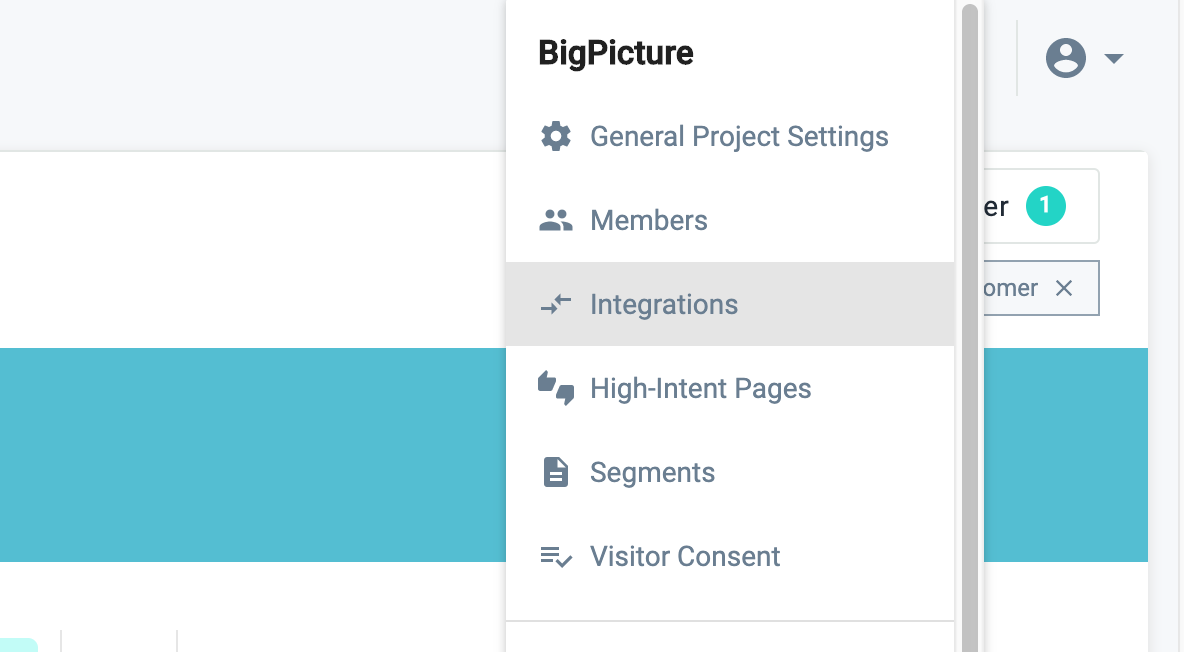1184x652 pixels.
Task: Click the people icon beside Members
Action: [556, 220]
